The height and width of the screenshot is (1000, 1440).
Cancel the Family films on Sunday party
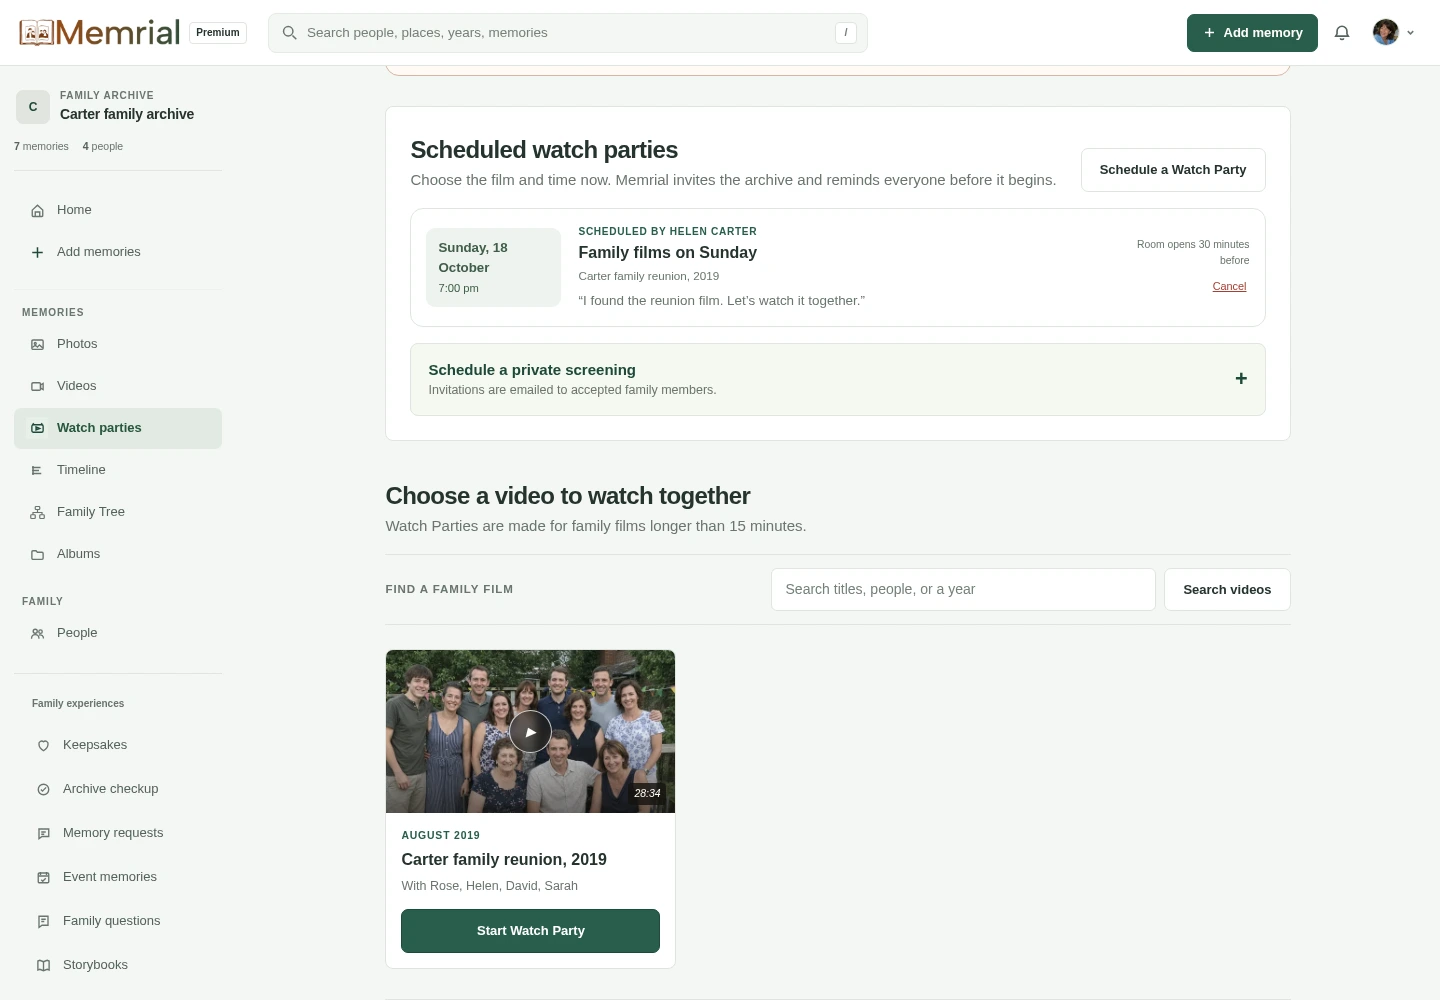coord(1229,286)
